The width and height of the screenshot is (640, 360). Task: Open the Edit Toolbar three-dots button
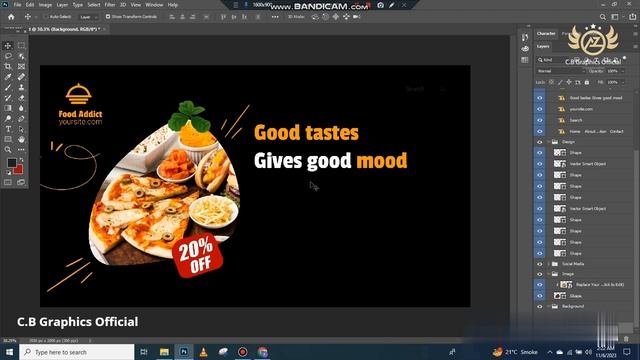(21, 150)
